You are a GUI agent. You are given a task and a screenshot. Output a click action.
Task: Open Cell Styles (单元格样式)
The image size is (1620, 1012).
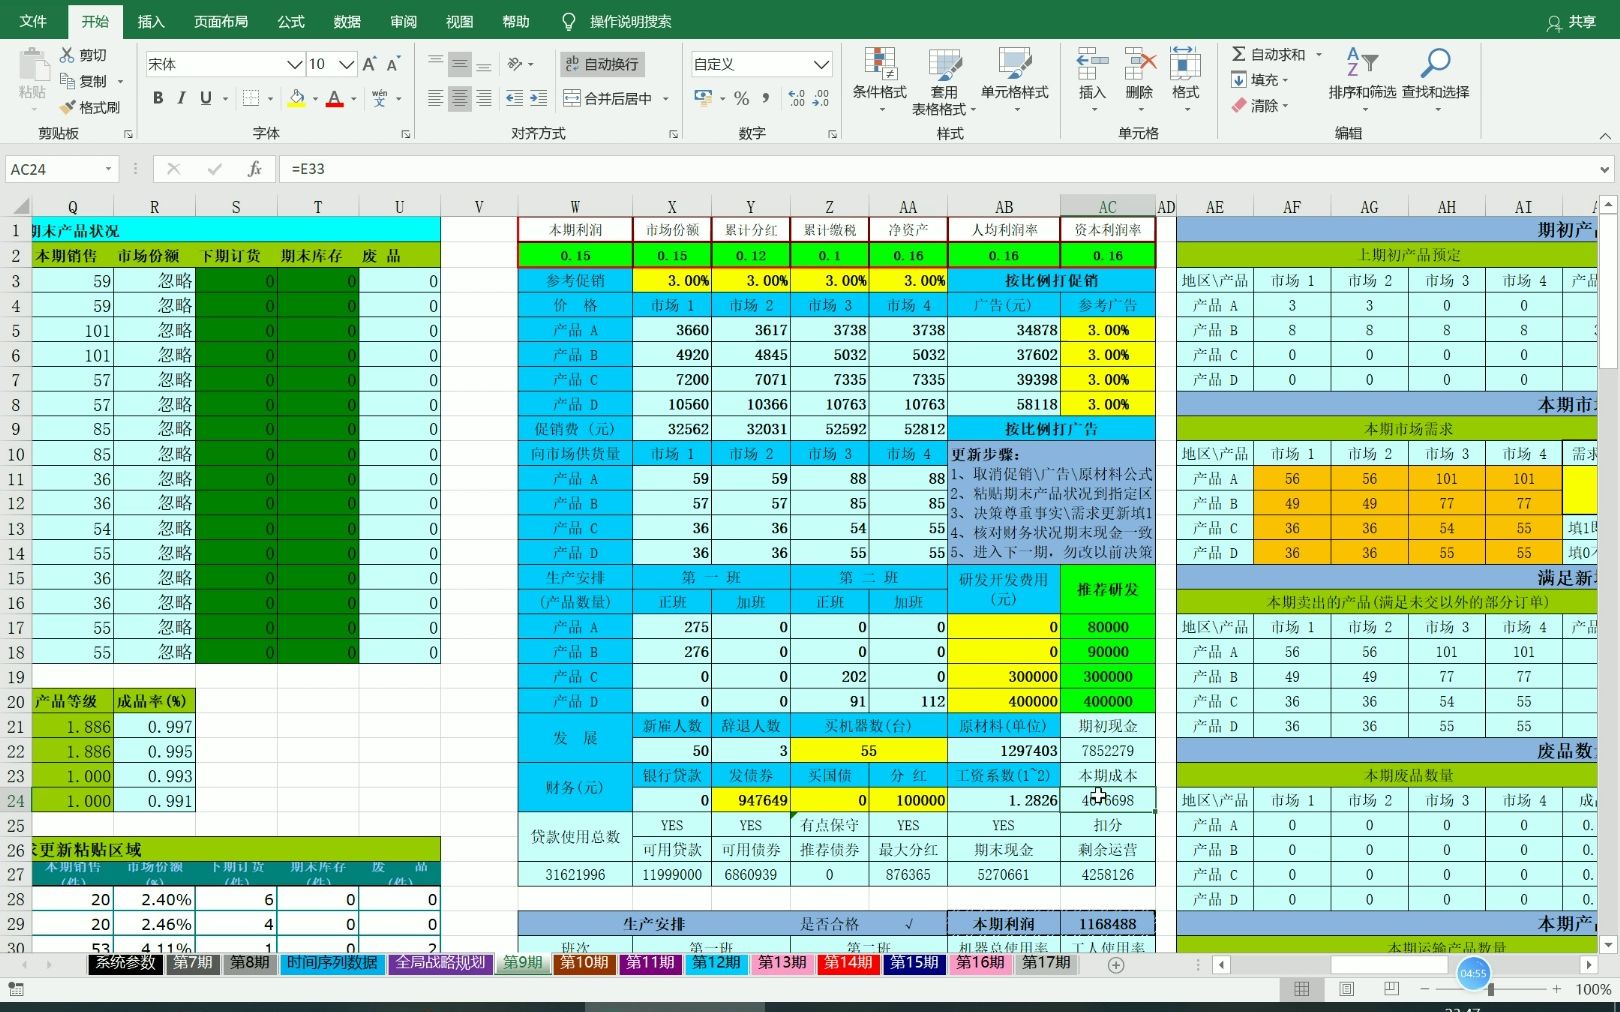click(1014, 80)
